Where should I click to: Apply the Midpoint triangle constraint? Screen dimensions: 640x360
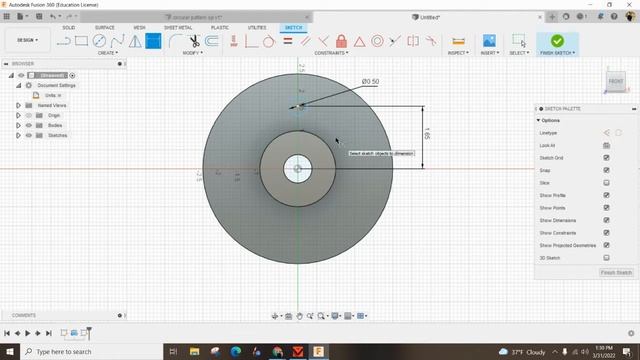click(359, 41)
